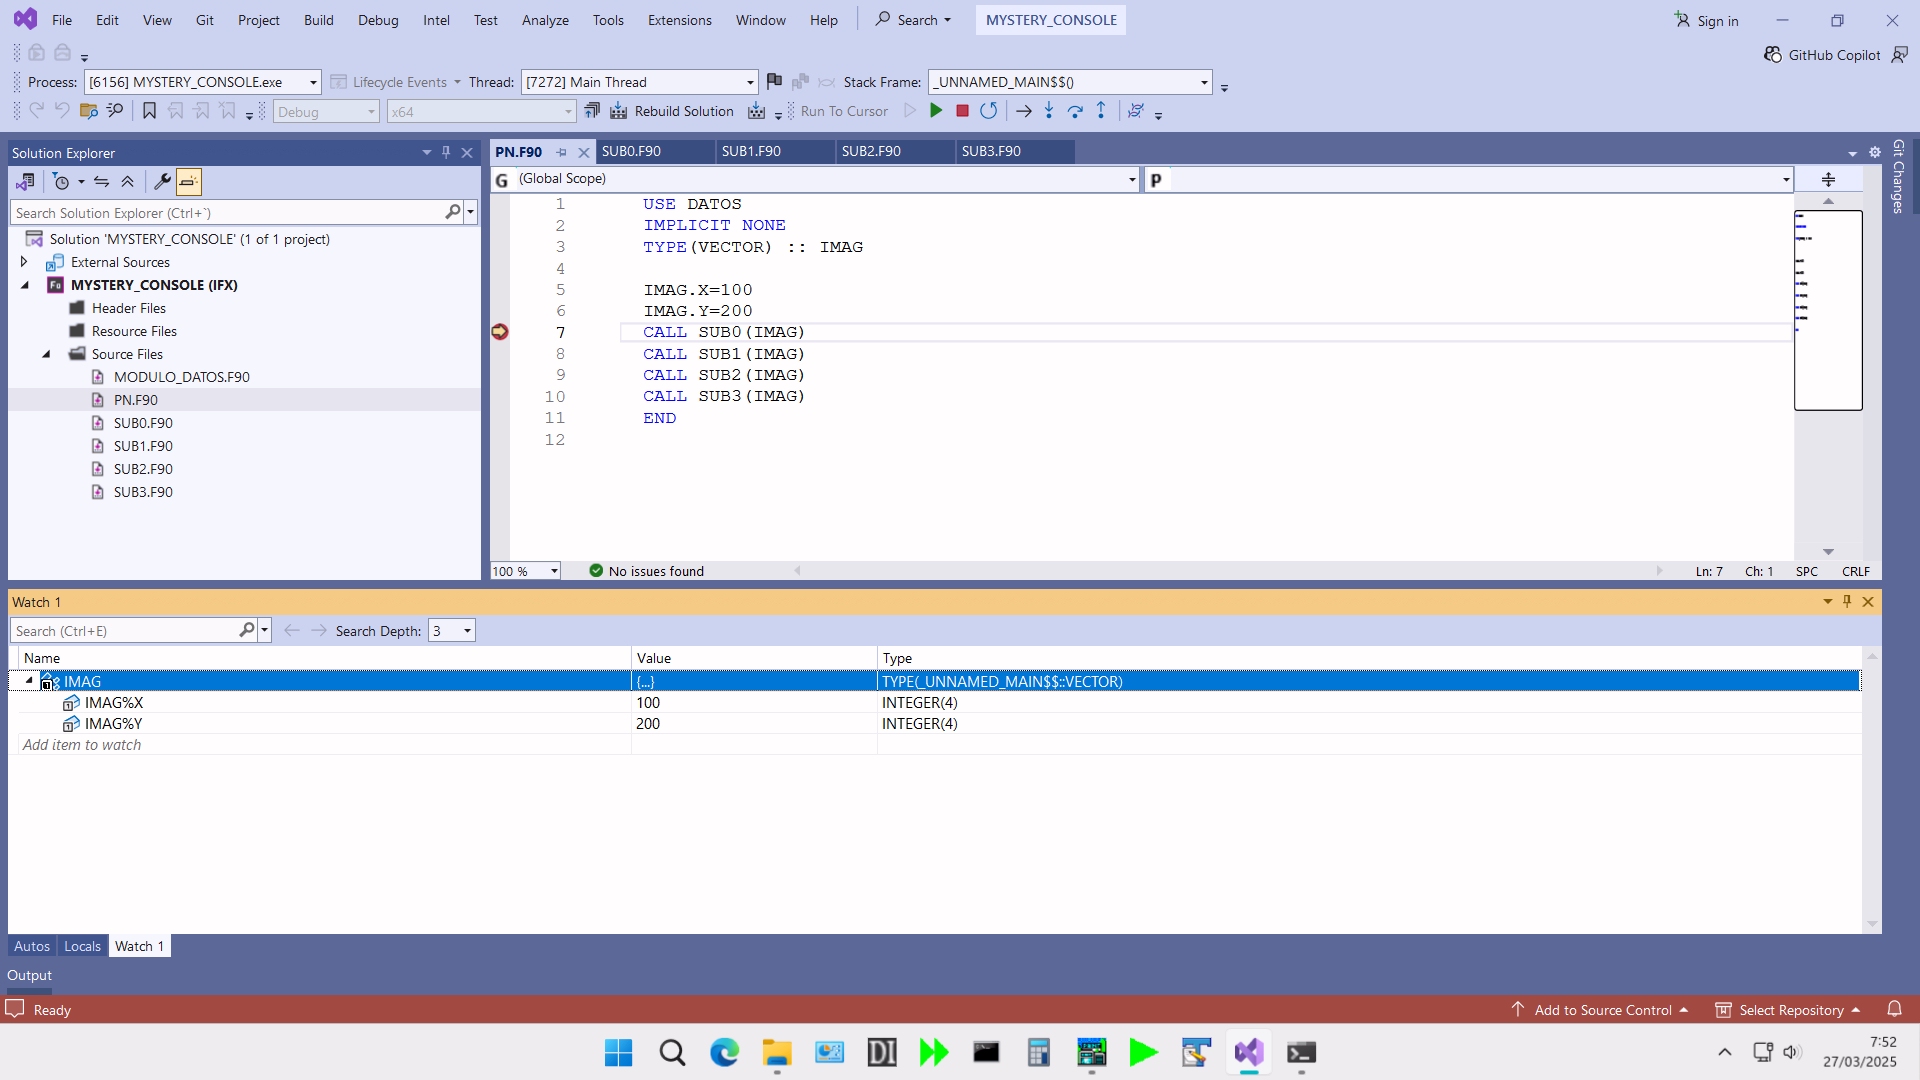Expand the External Sources tree node

coord(24,262)
